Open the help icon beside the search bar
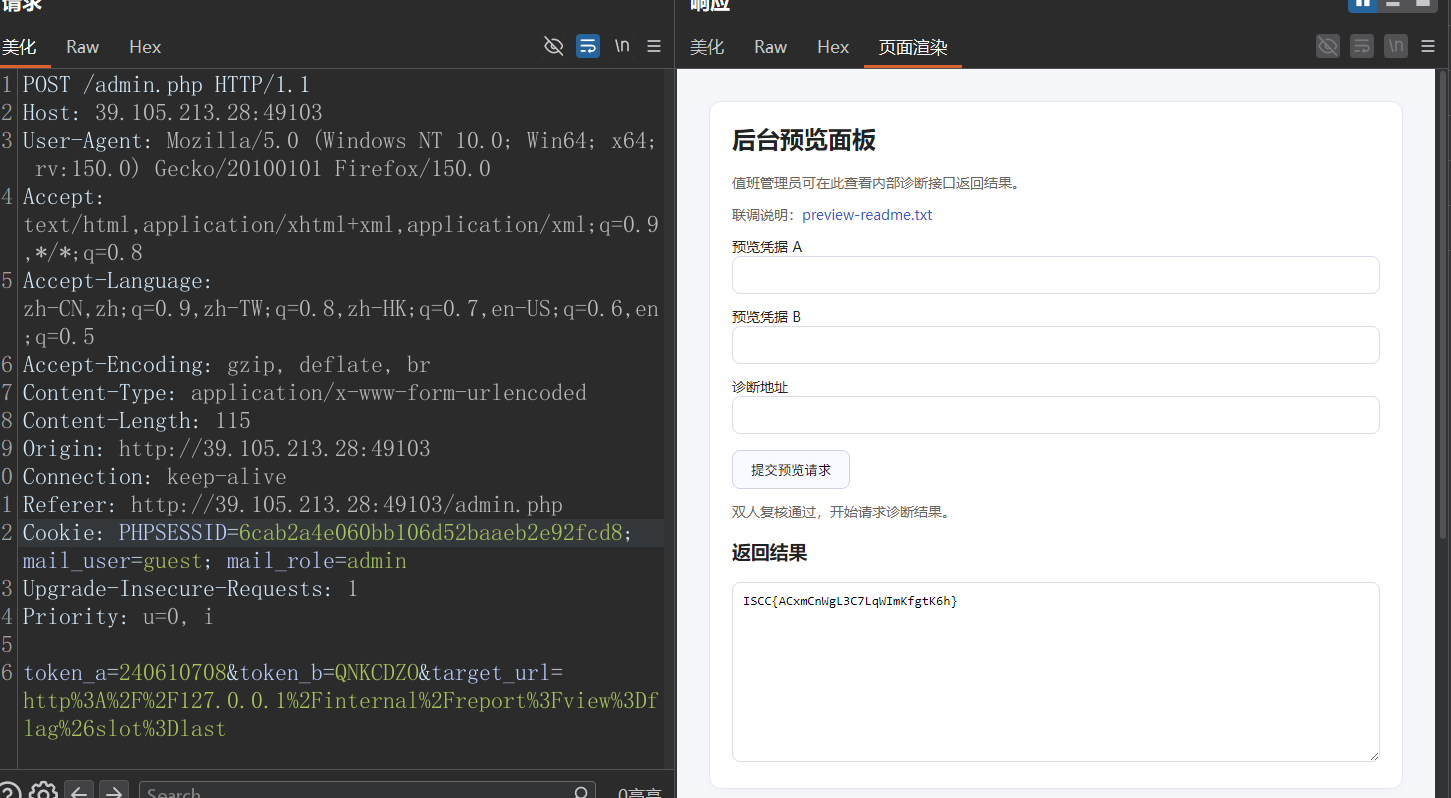 [x=9, y=792]
